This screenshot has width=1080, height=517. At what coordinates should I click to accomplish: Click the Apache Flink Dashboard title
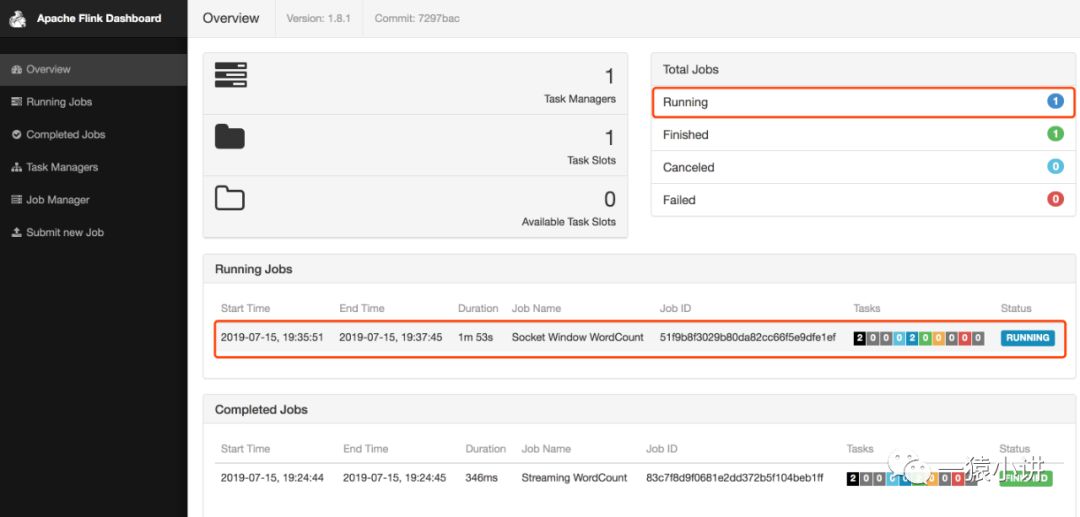point(99,19)
